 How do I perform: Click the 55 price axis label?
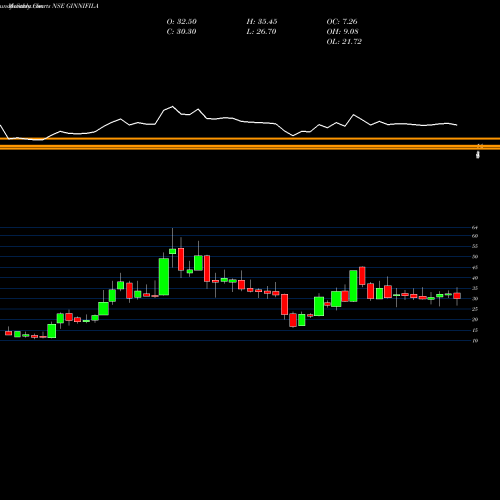click(x=475, y=246)
